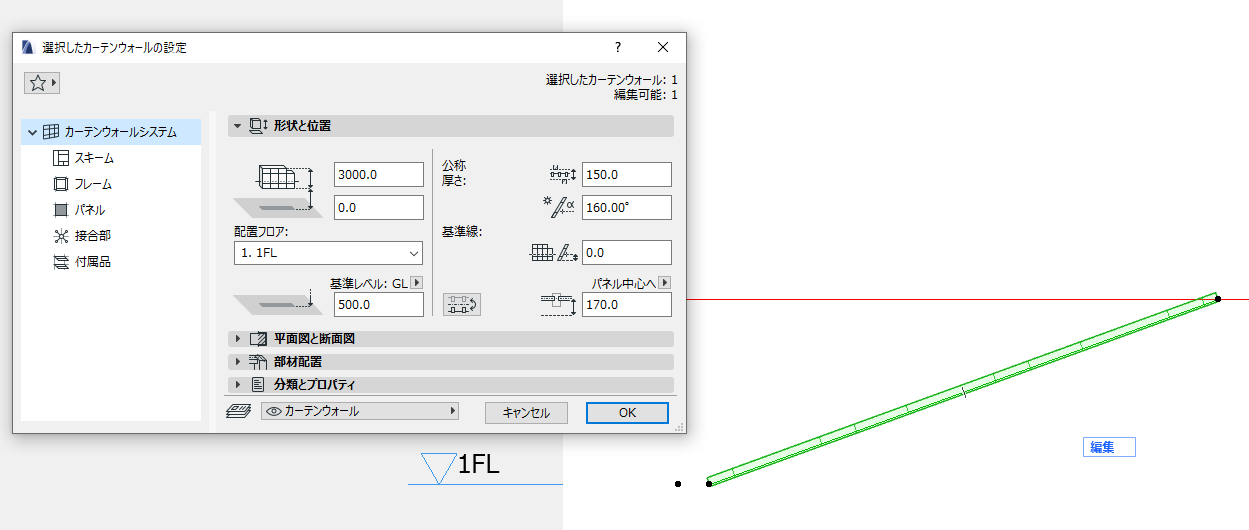1249x530 pixels.
Task: Click the layer stack icon
Action: 238,411
